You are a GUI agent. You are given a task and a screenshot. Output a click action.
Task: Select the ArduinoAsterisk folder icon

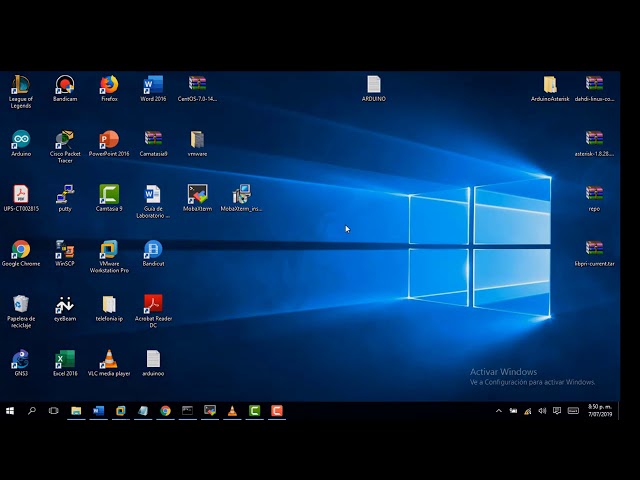click(550, 88)
